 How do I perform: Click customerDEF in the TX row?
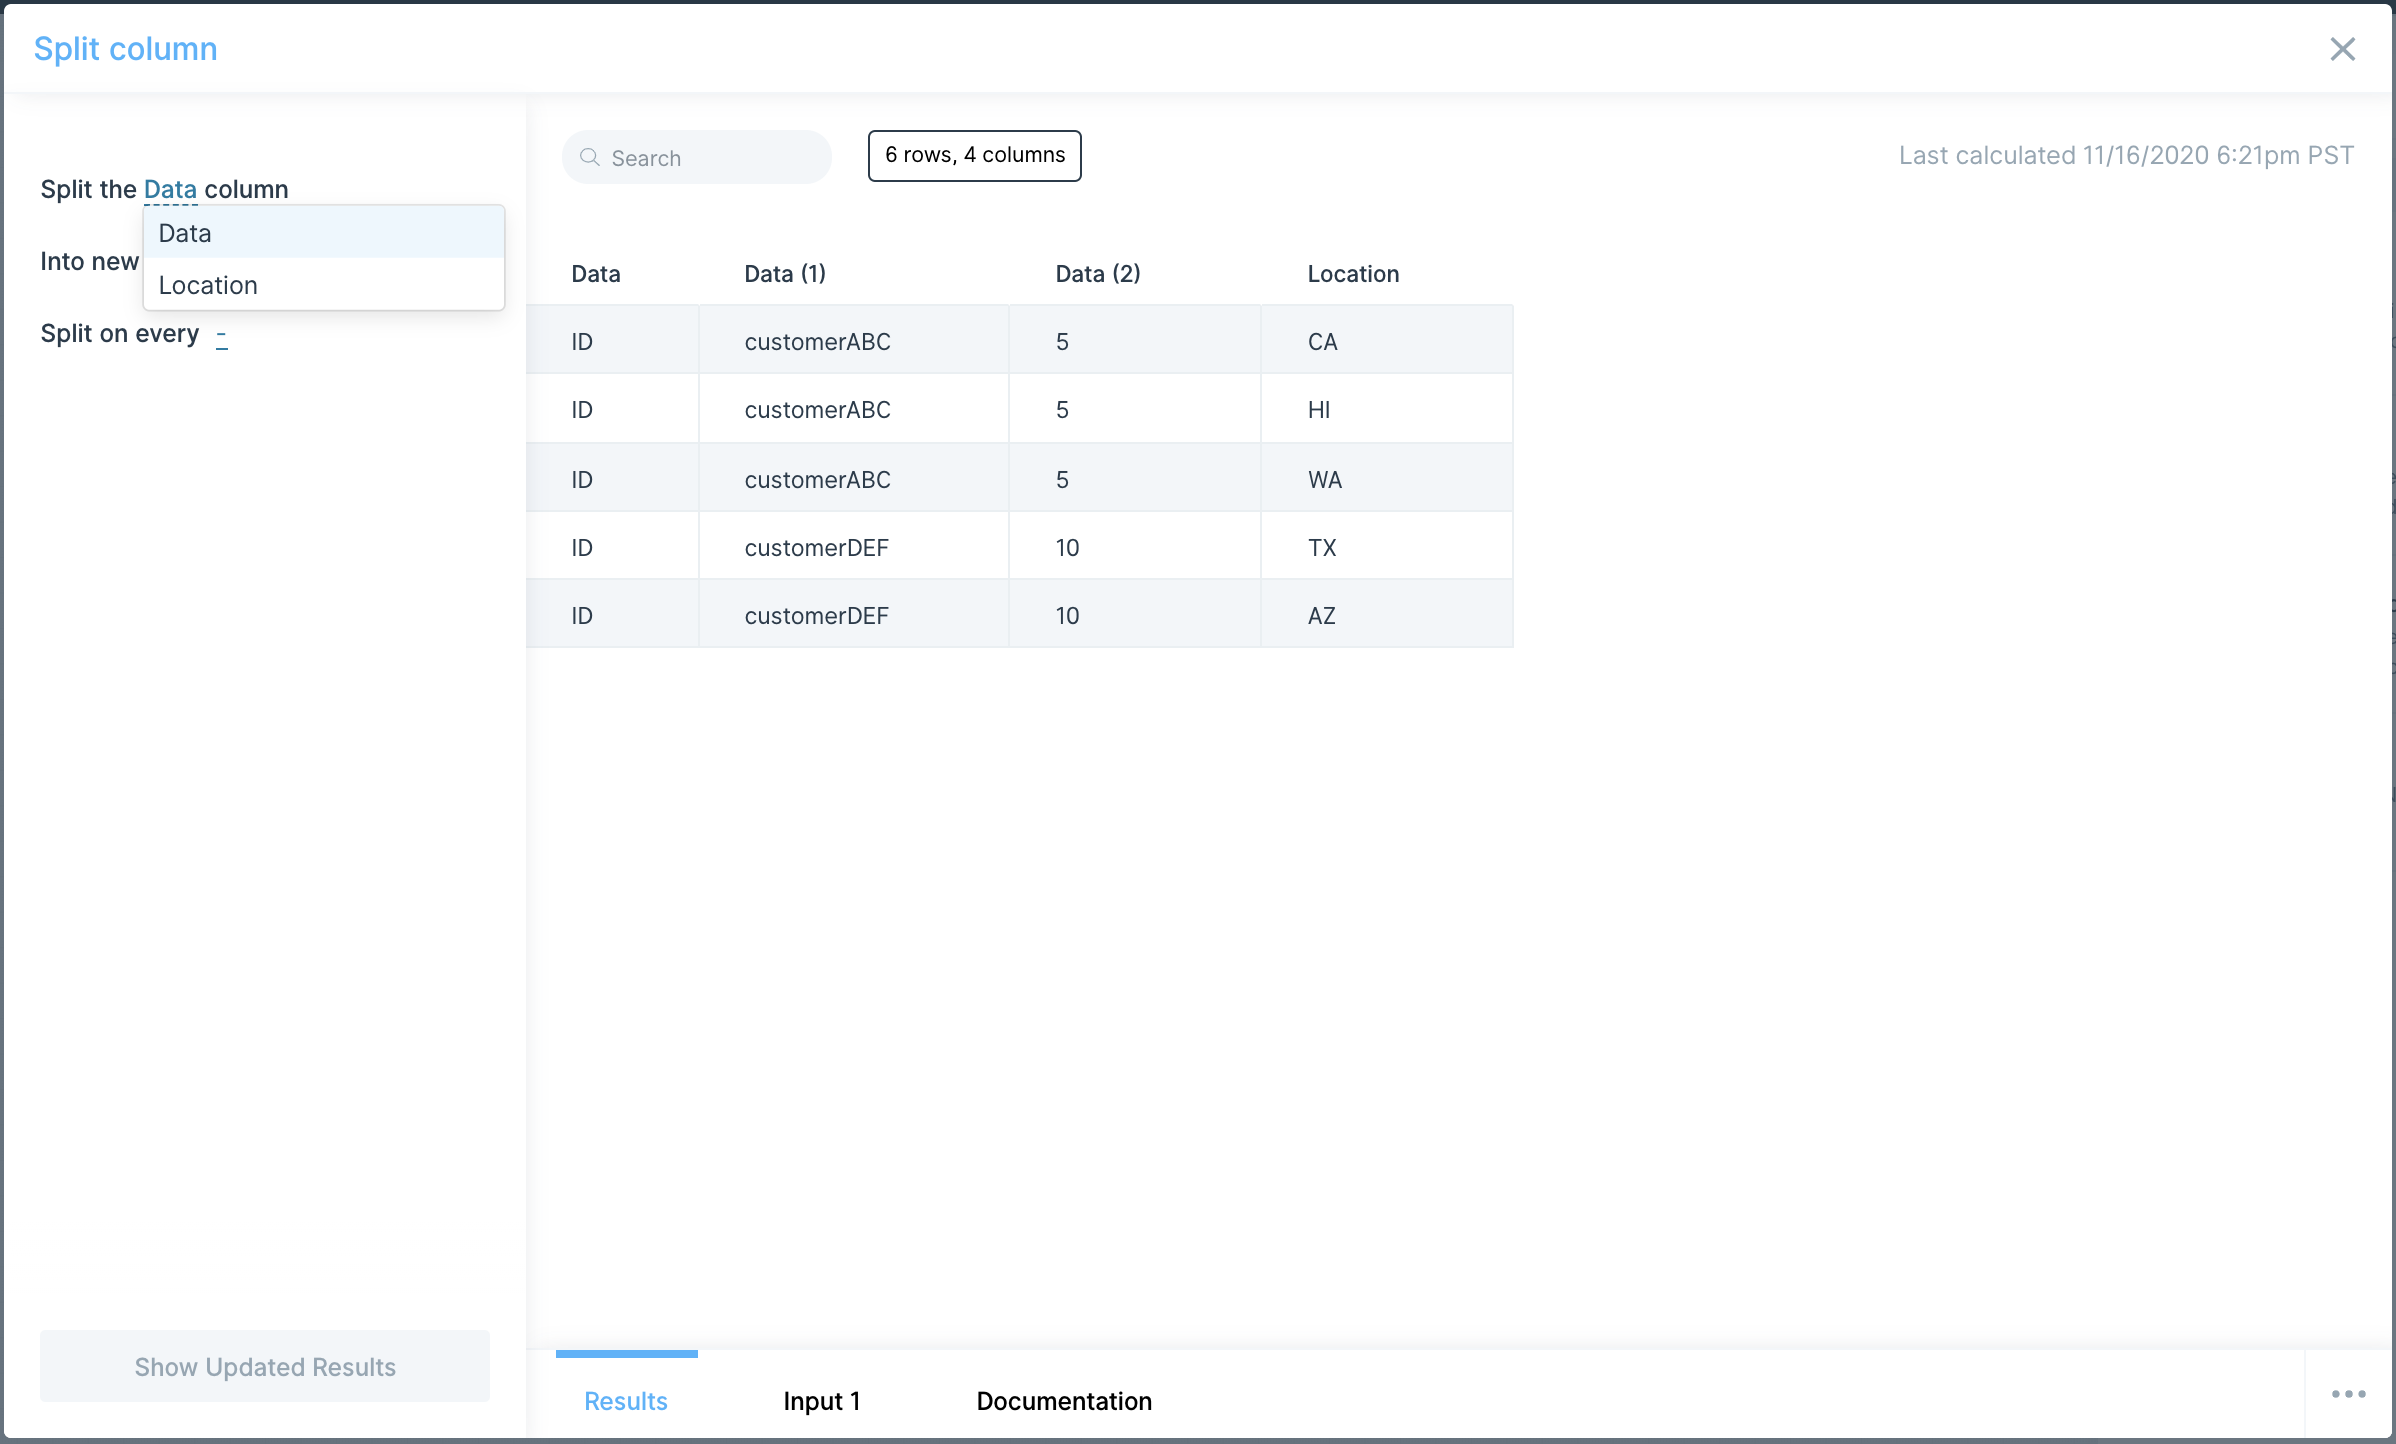854,547
